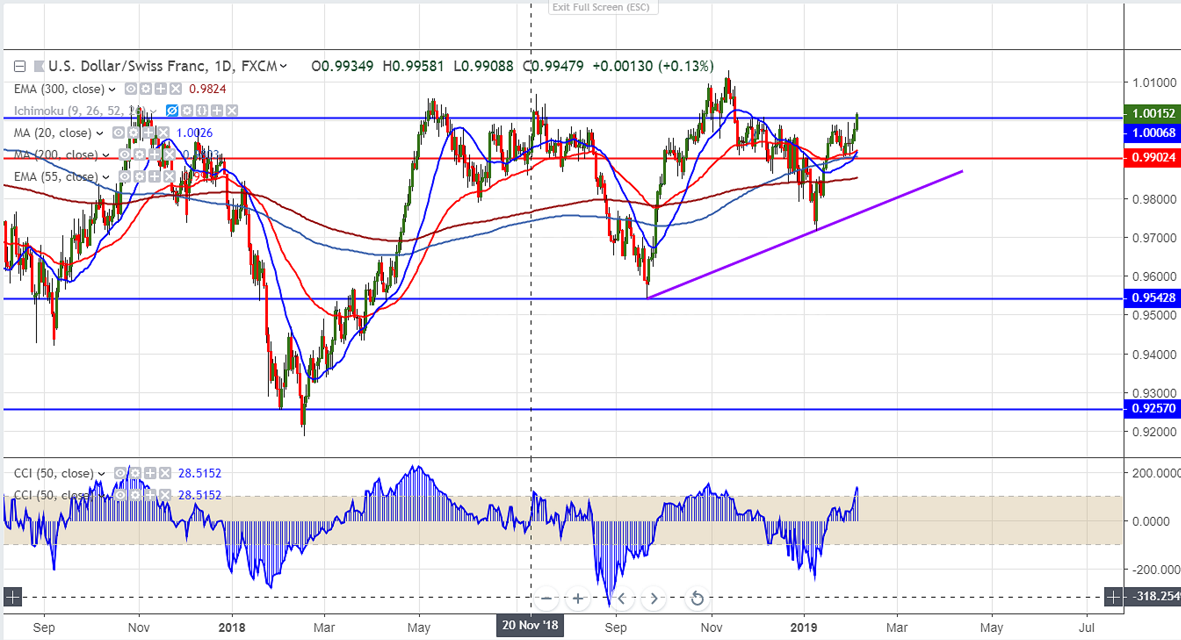View Ichimoku source code braces icon
The height and width of the screenshot is (640, 1181).
[x=202, y=111]
